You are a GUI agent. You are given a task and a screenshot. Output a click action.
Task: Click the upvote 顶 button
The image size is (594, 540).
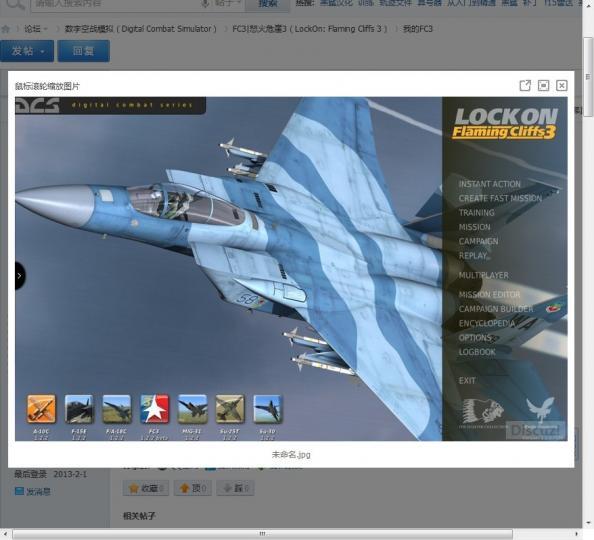[x=193, y=488]
